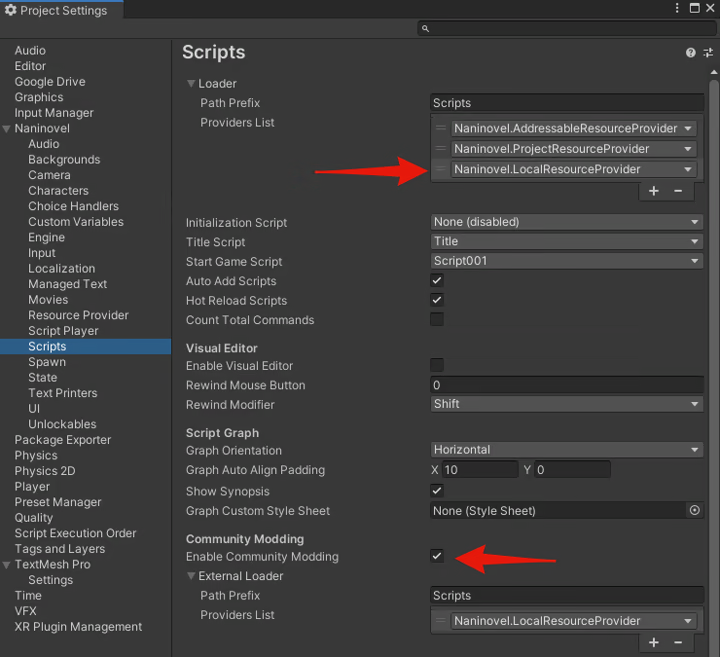Screen dimensions: 720x657
Task: Collapse the External Loader foldout
Action: 191,576
